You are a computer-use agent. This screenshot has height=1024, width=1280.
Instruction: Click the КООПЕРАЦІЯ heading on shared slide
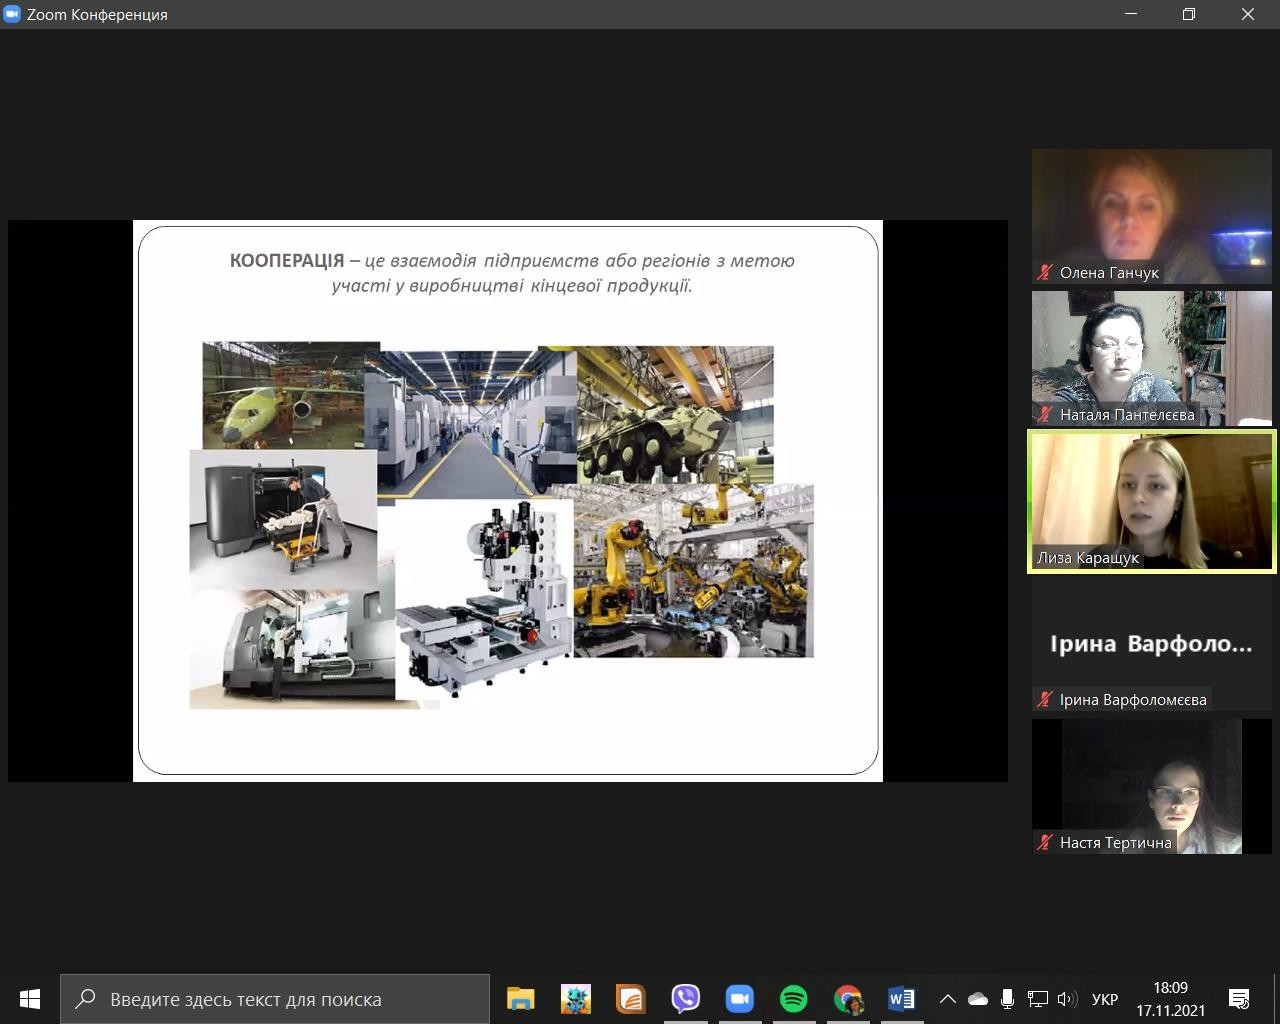coord(287,260)
